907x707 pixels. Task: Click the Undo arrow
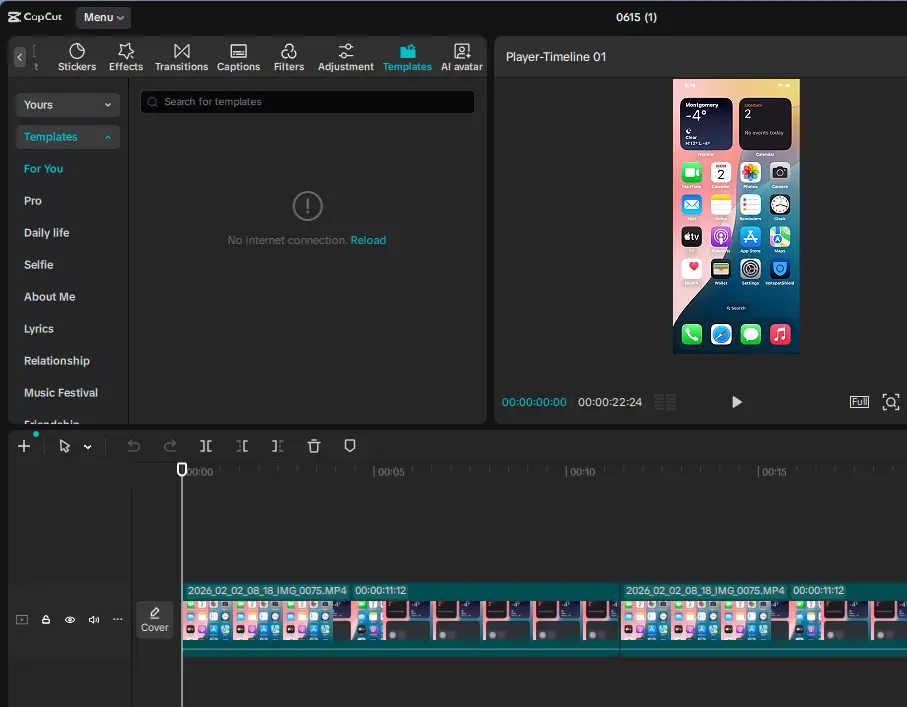point(134,446)
